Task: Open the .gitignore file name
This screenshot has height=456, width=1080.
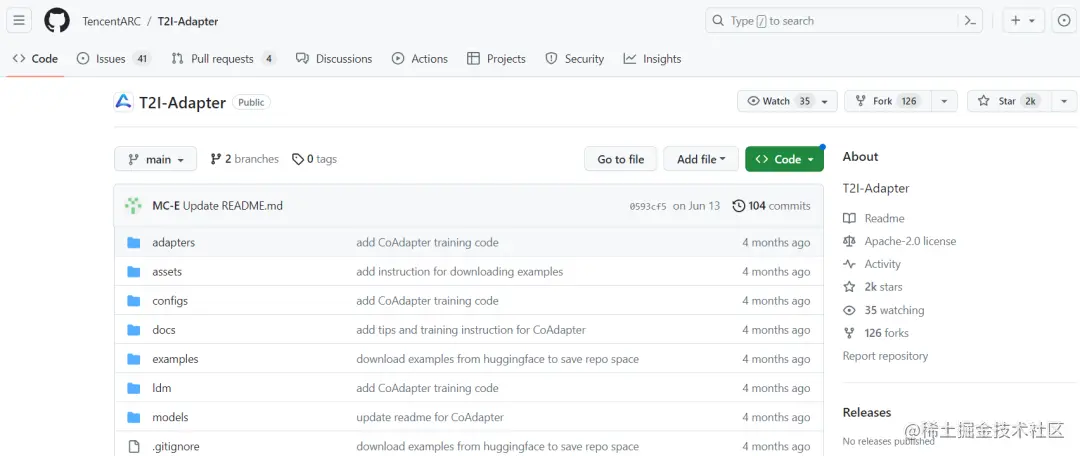Action: coord(176,446)
